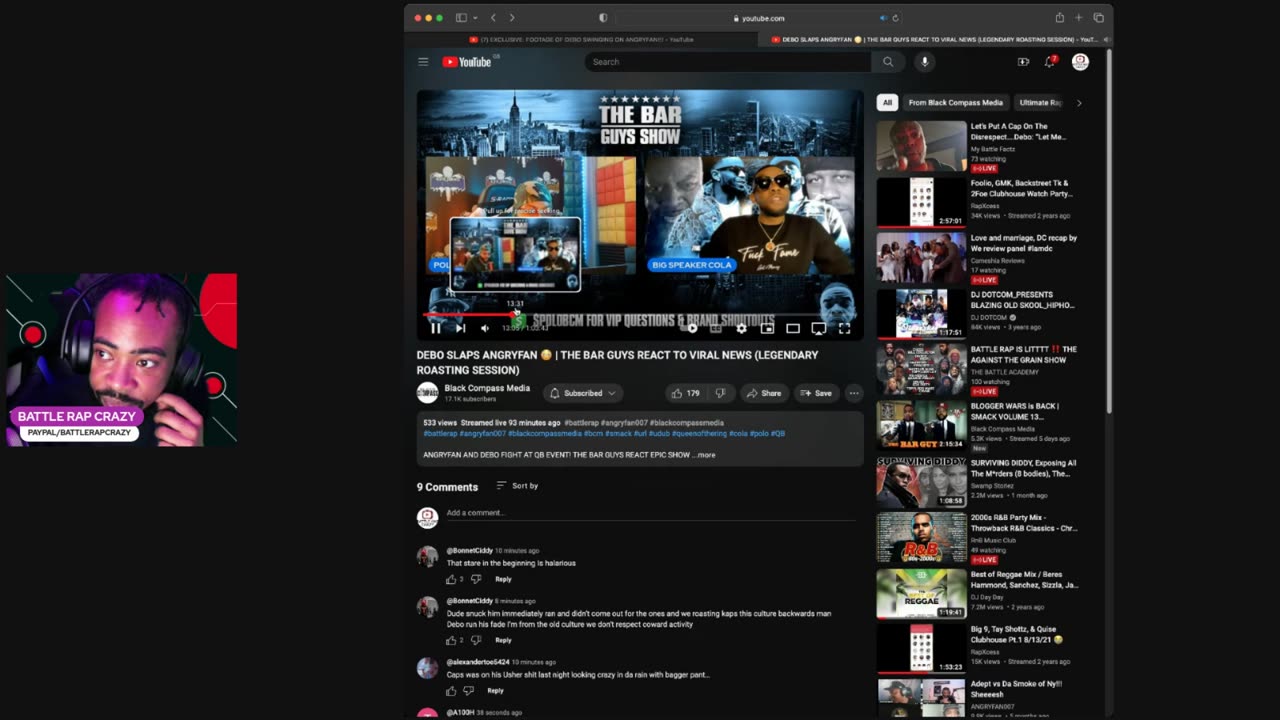Switch to theater mode
Image resolution: width=1280 pixels, height=720 pixels.
coord(793,328)
